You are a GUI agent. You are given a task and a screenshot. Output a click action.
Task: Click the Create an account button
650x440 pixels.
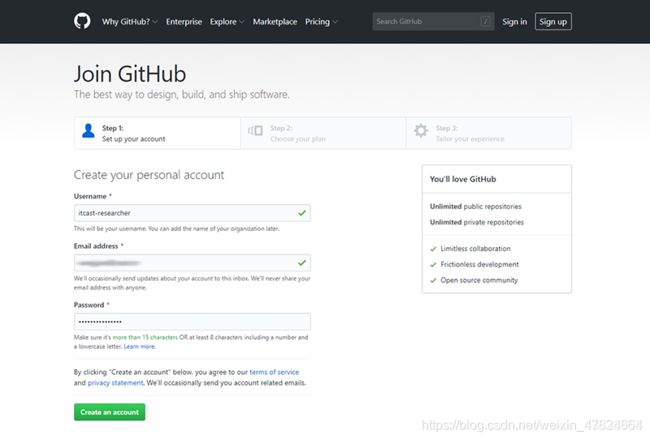109,412
